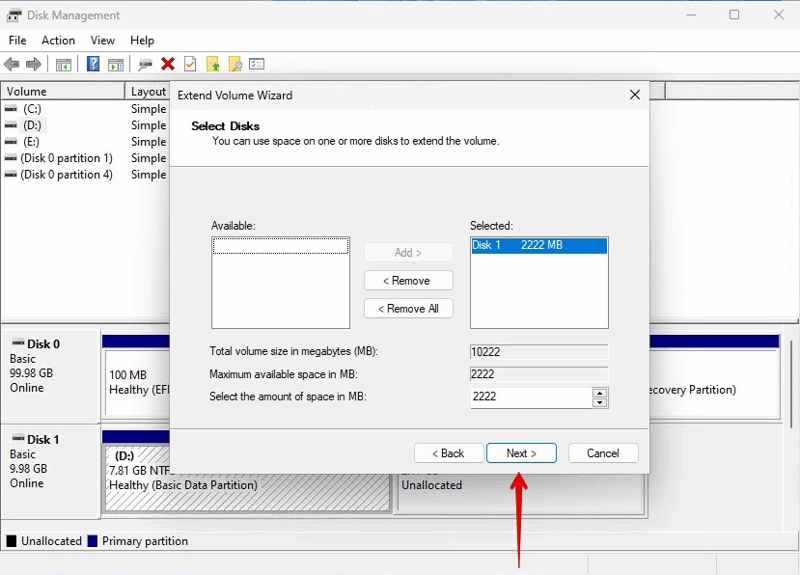
Task: Click the Back arrow toolbar icon
Action: click(x=12, y=64)
